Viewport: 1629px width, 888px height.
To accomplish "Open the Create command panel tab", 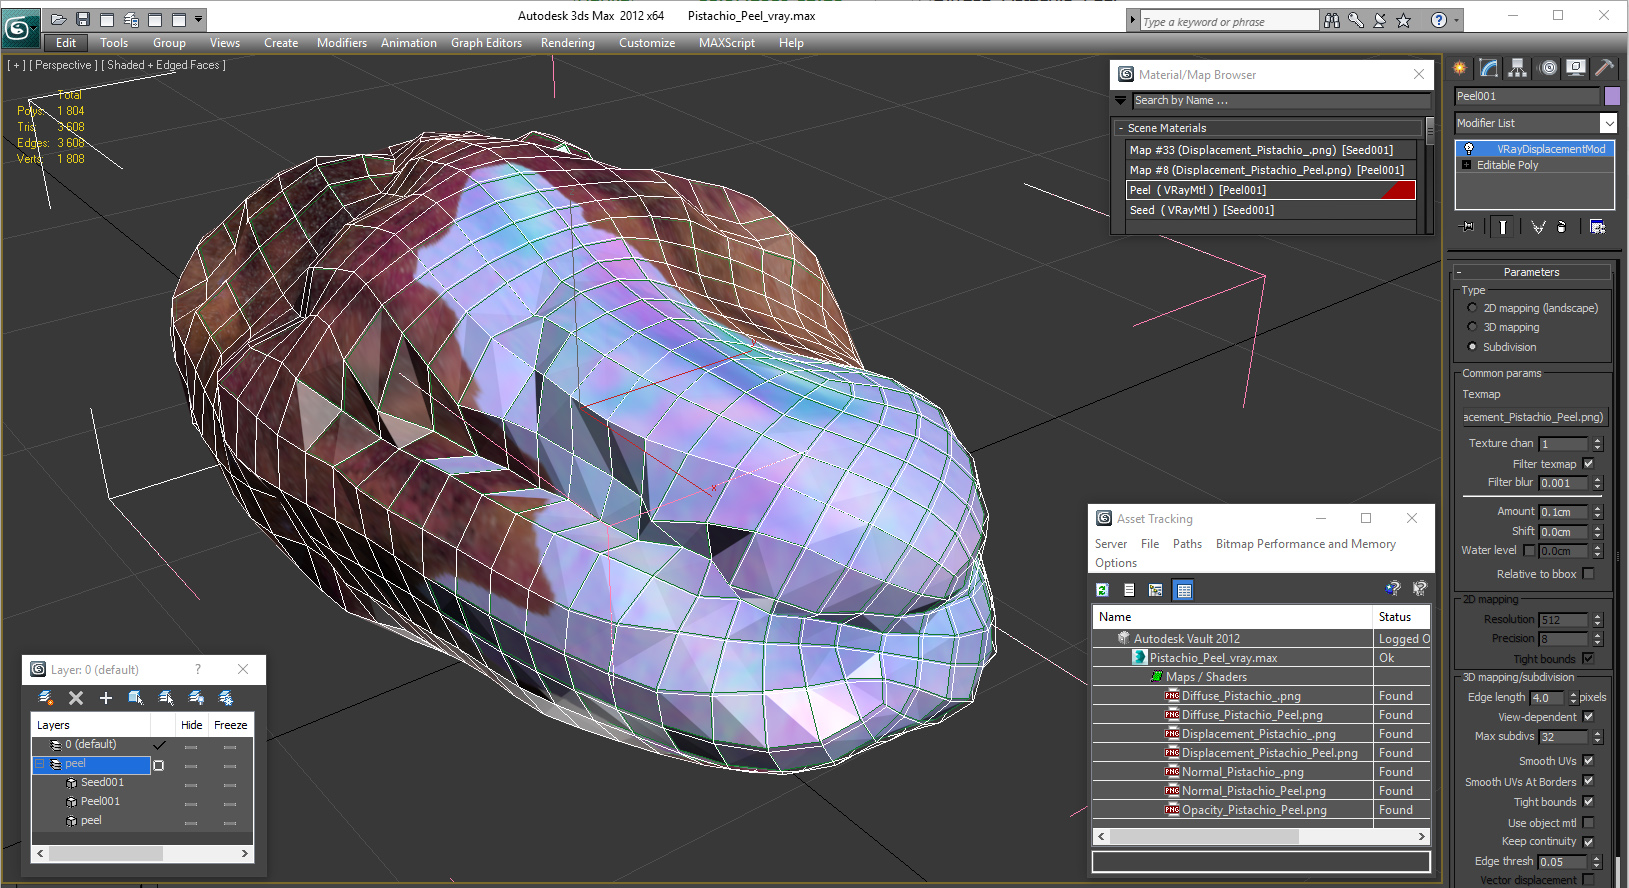I will pyautogui.click(x=1460, y=68).
